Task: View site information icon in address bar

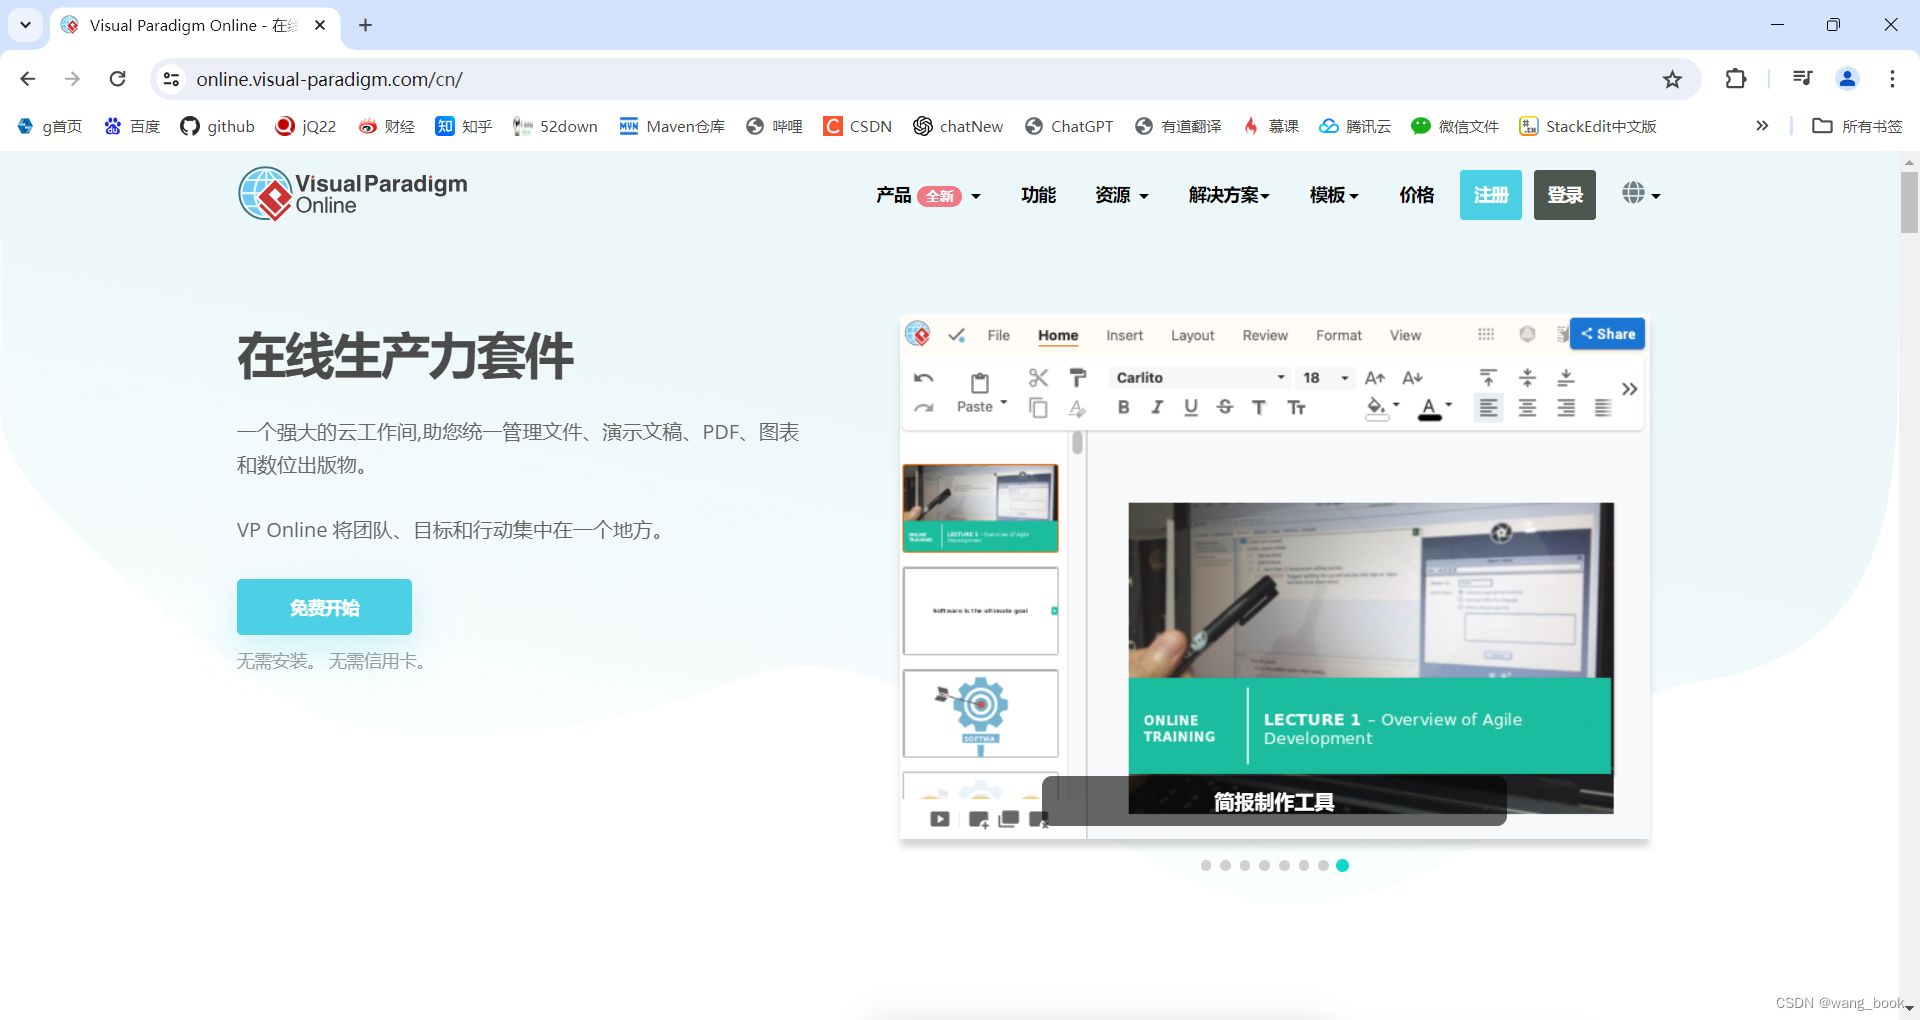Action: pos(171,79)
